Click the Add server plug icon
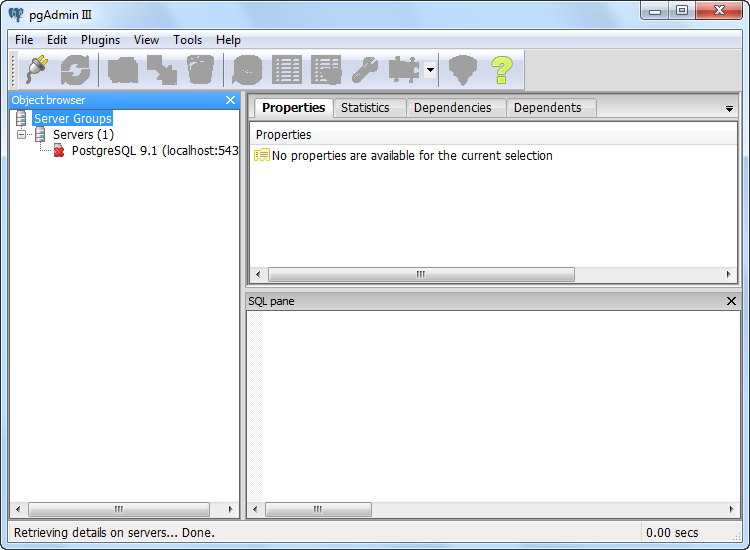 click(37, 70)
